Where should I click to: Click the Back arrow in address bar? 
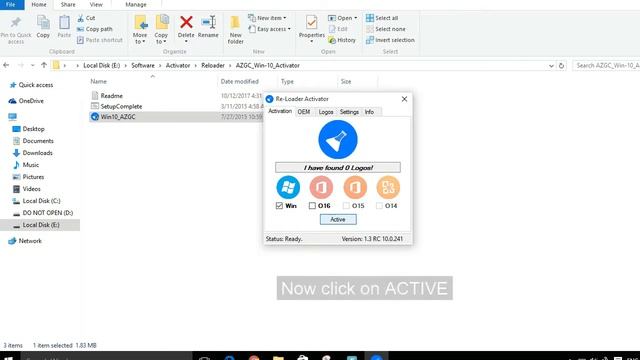6,65
